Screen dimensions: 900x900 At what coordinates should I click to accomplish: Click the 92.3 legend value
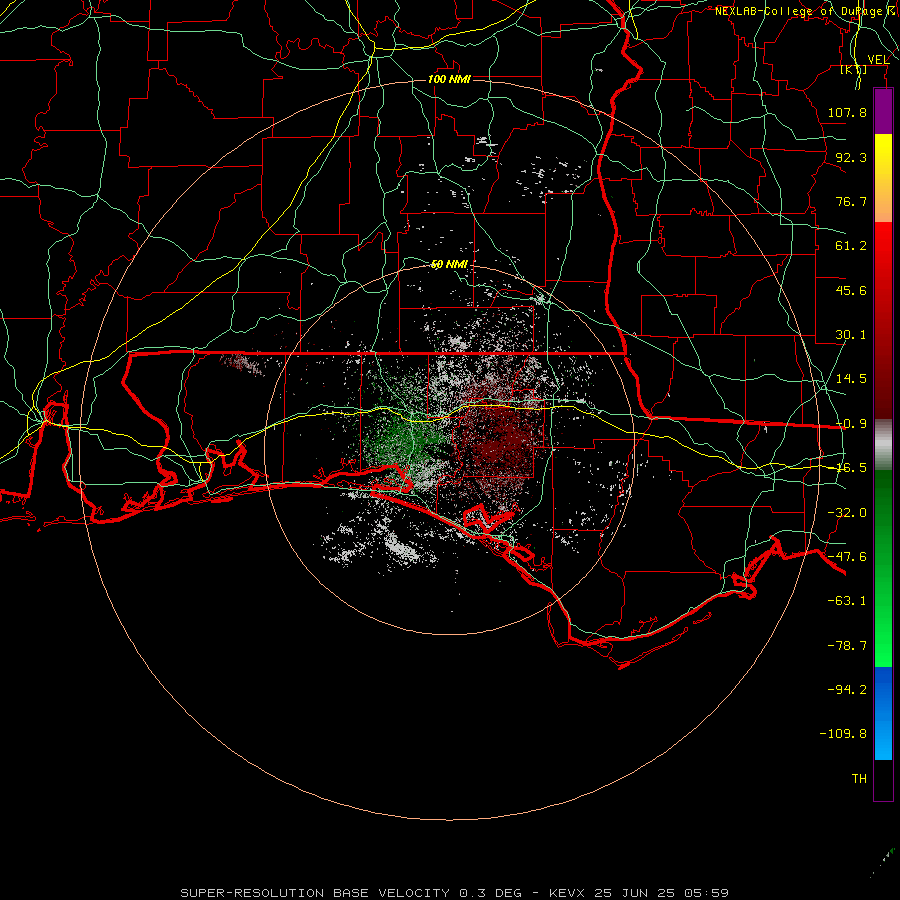pyautogui.click(x=851, y=157)
